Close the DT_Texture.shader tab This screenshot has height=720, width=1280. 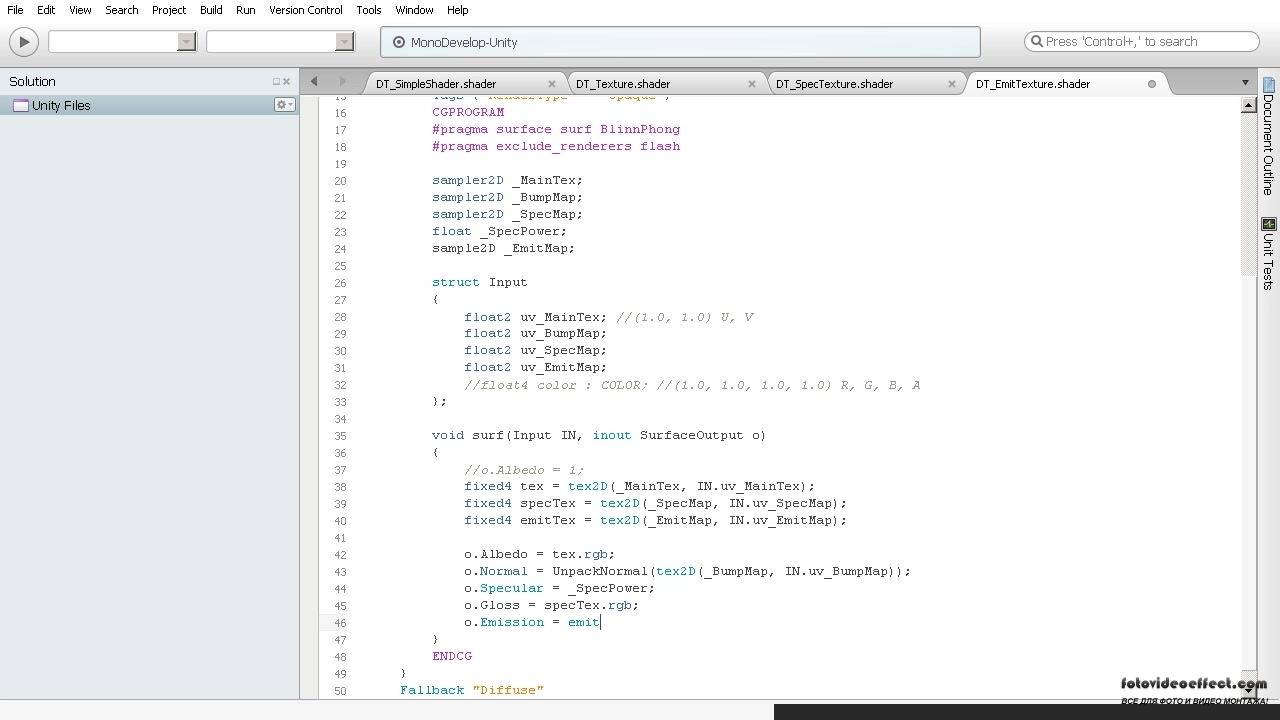(752, 84)
